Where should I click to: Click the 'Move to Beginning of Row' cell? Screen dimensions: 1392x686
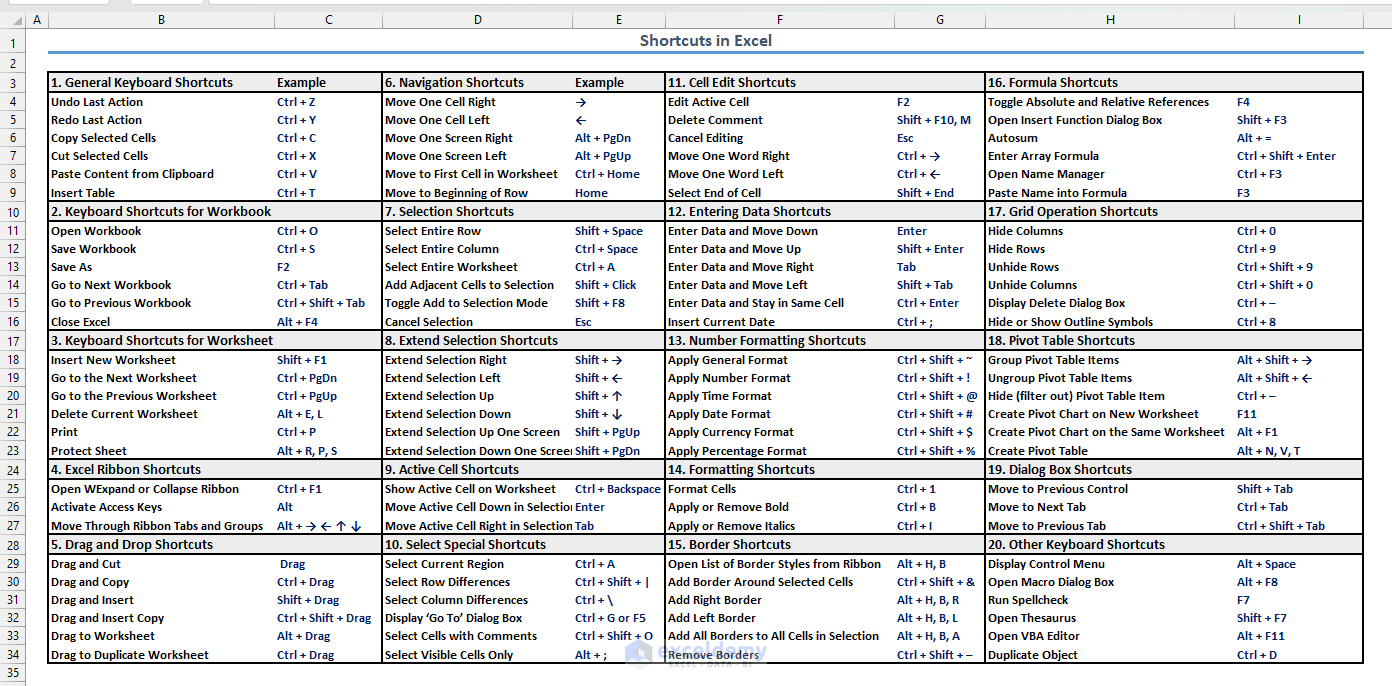(478, 193)
